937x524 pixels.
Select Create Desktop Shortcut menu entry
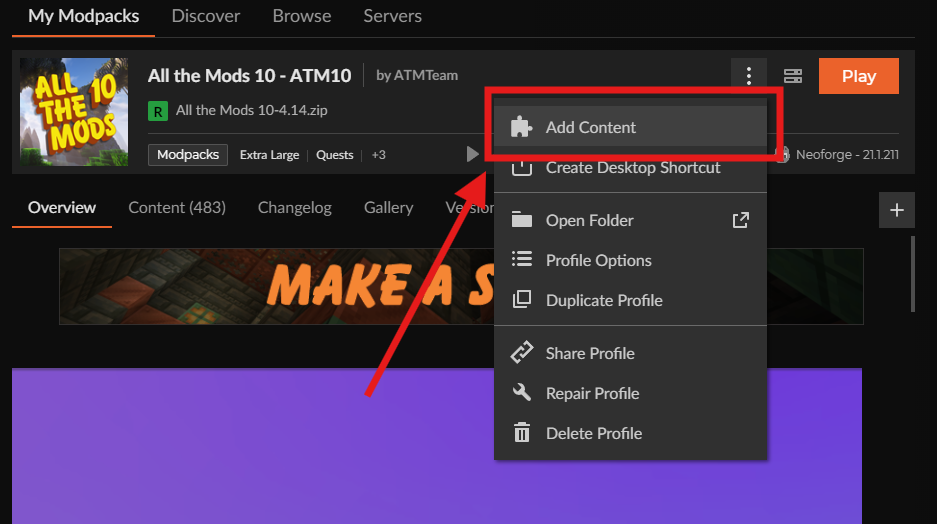click(630, 168)
